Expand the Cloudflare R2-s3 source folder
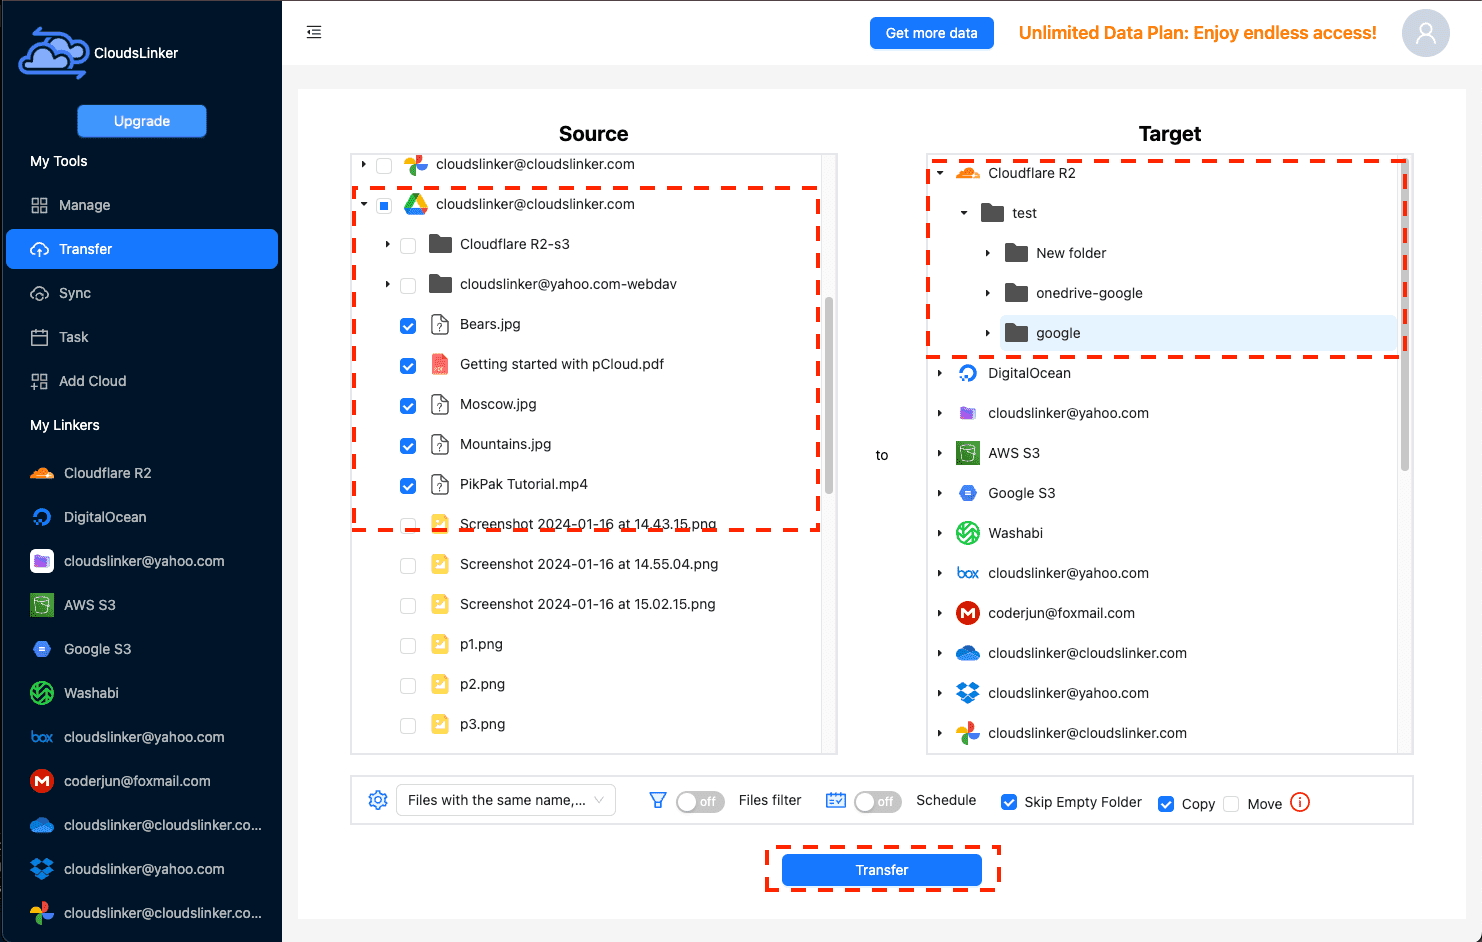Image resolution: width=1482 pixels, height=942 pixels. point(387,244)
